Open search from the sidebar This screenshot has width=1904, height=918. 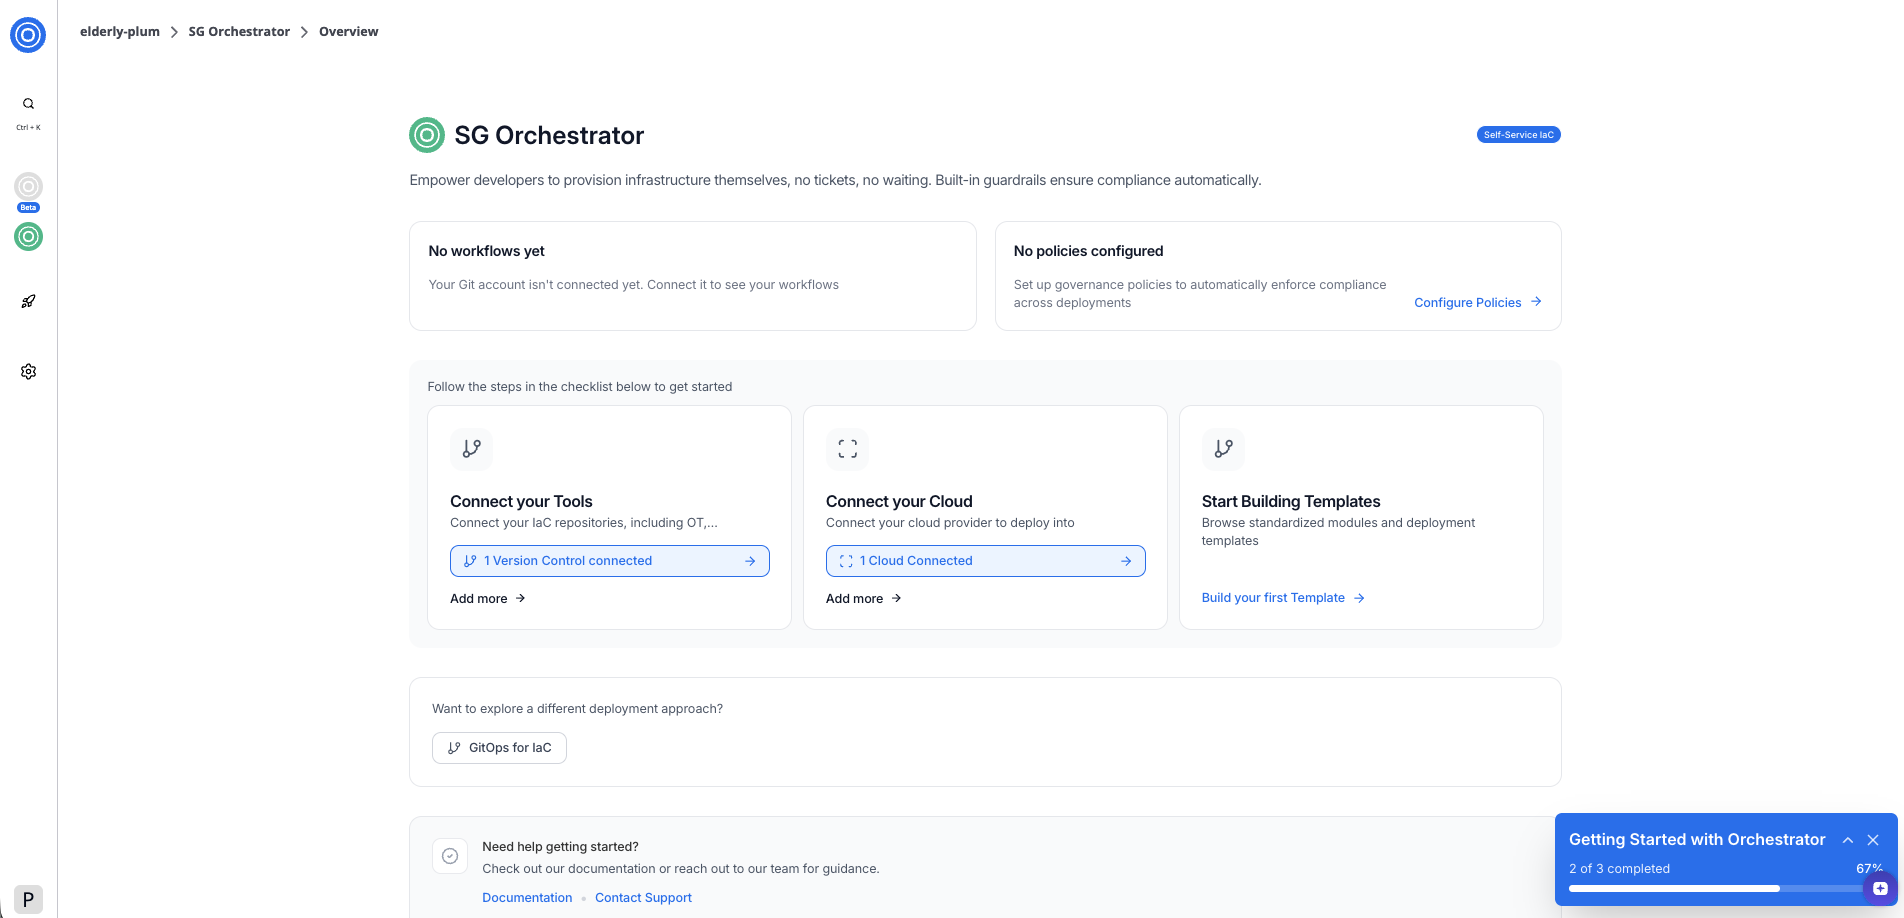click(28, 103)
